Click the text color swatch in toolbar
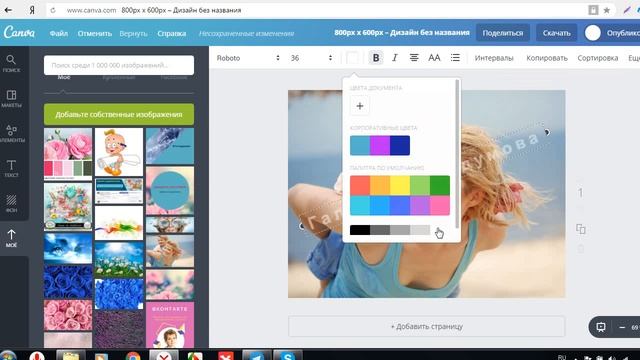Screen dimensions: 640x360 click(352, 58)
